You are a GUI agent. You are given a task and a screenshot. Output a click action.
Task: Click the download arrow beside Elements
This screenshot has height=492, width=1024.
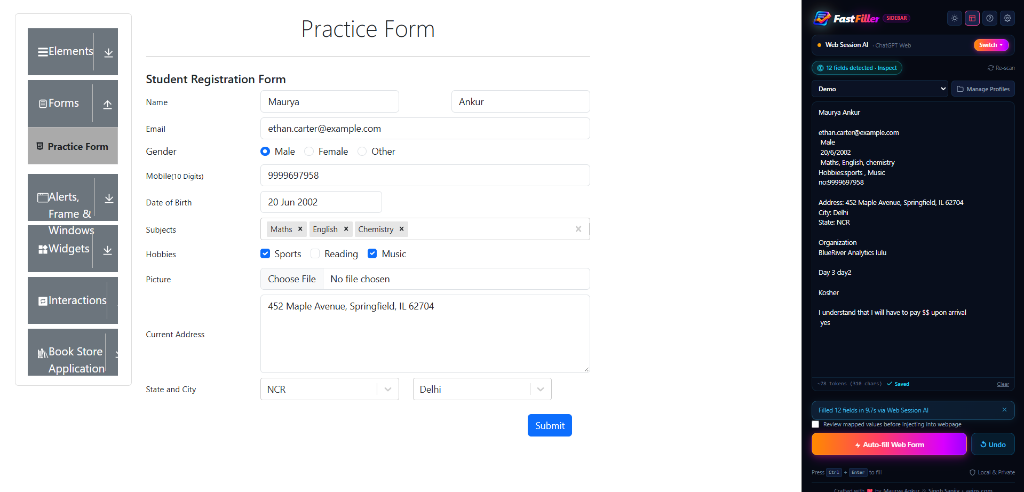point(108,52)
